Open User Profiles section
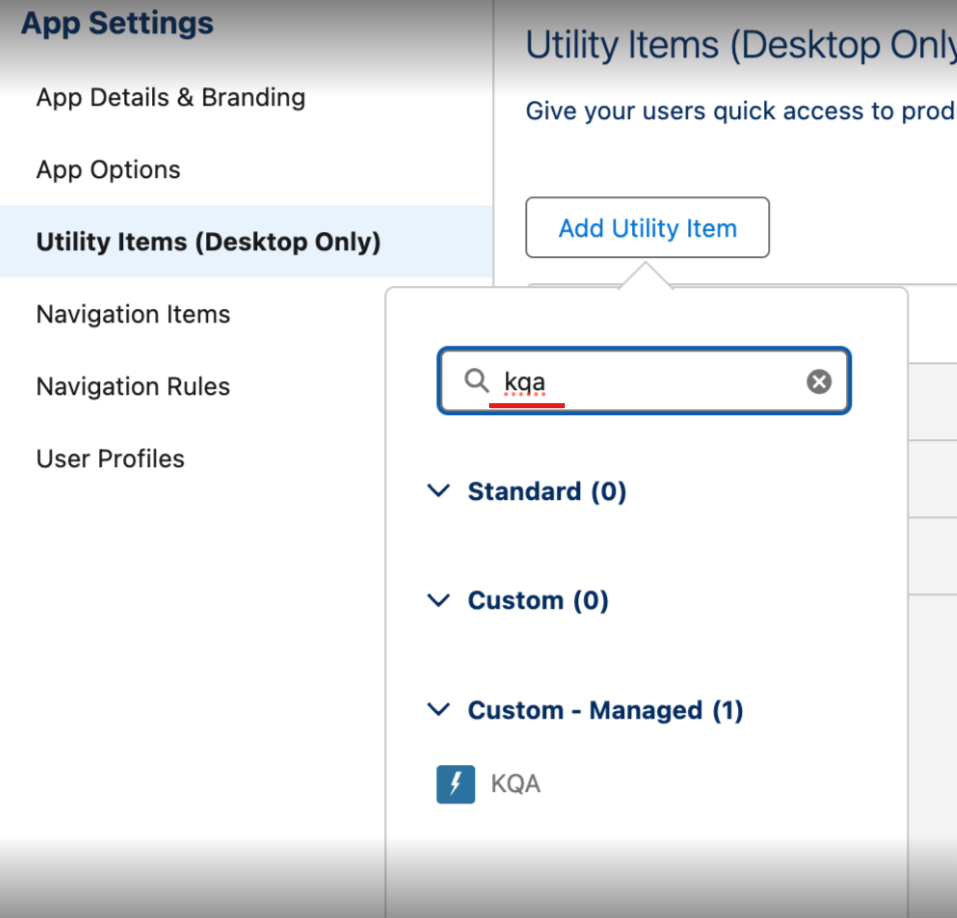 click(x=110, y=458)
